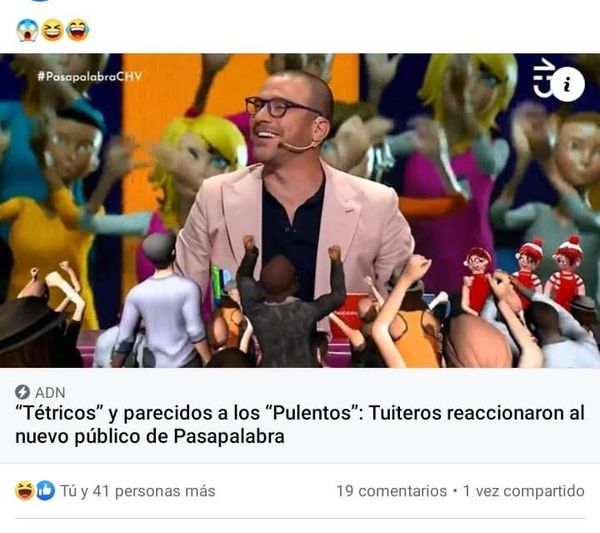
Task: Click the animated figure with raised fists
Action: [290, 302]
